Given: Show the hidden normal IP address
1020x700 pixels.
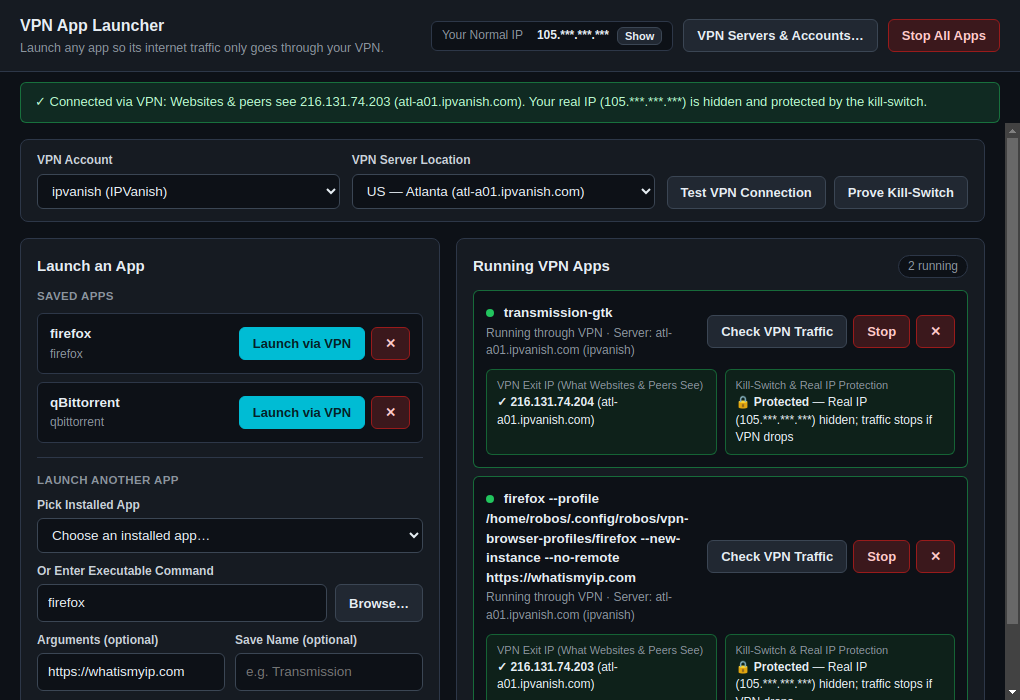Looking at the screenshot, I should 639,36.
